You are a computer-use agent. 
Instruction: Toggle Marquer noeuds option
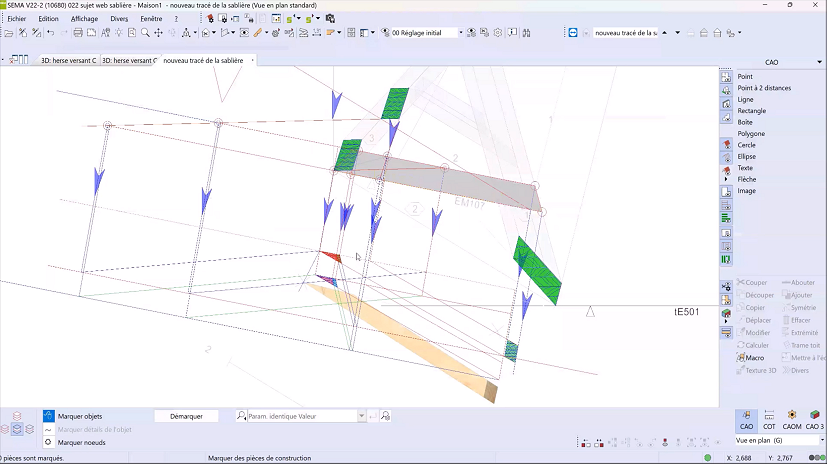(x=80, y=442)
